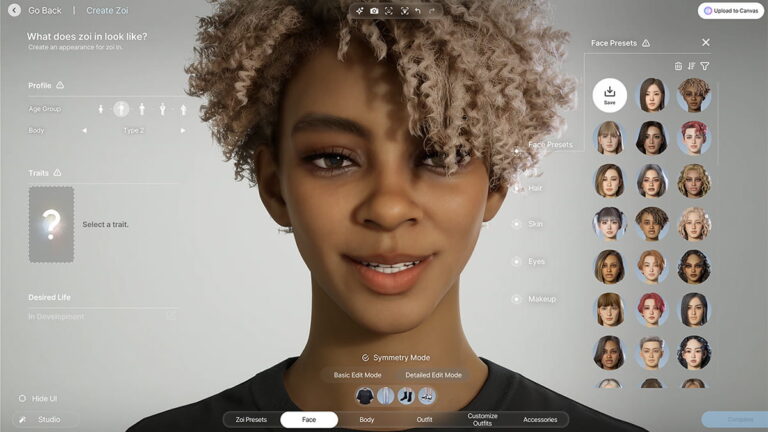The image size is (768, 432).
Task: Select the black t-shirt outfit icon
Action: [x=365, y=396]
